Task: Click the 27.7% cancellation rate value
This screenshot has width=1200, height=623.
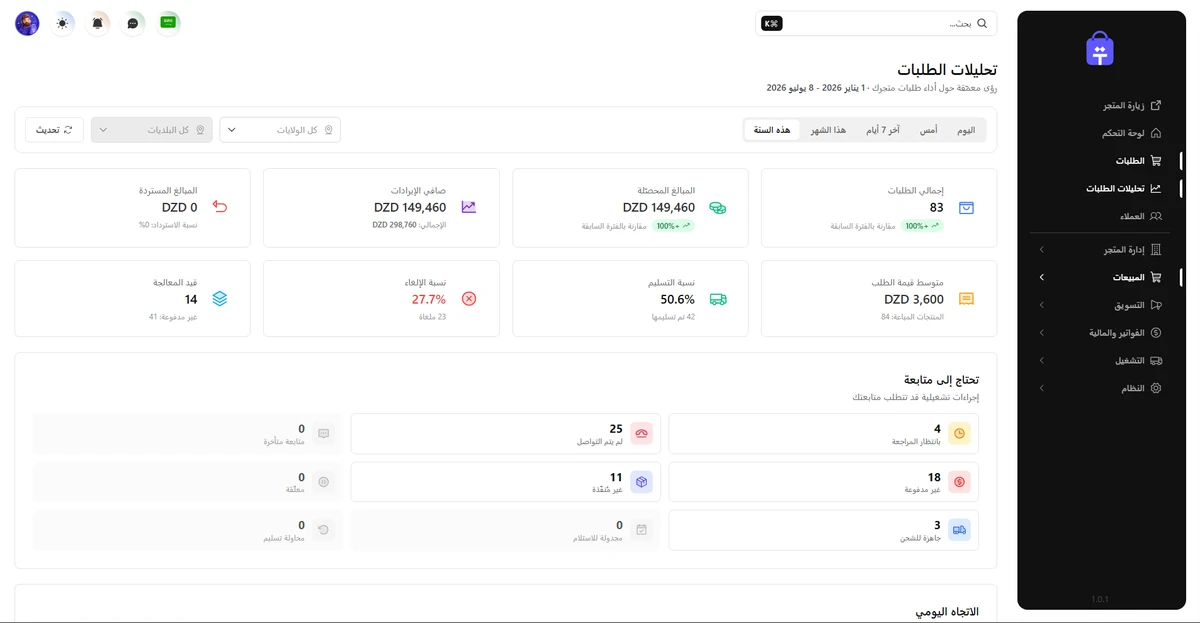Action: [x=429, y=299]
